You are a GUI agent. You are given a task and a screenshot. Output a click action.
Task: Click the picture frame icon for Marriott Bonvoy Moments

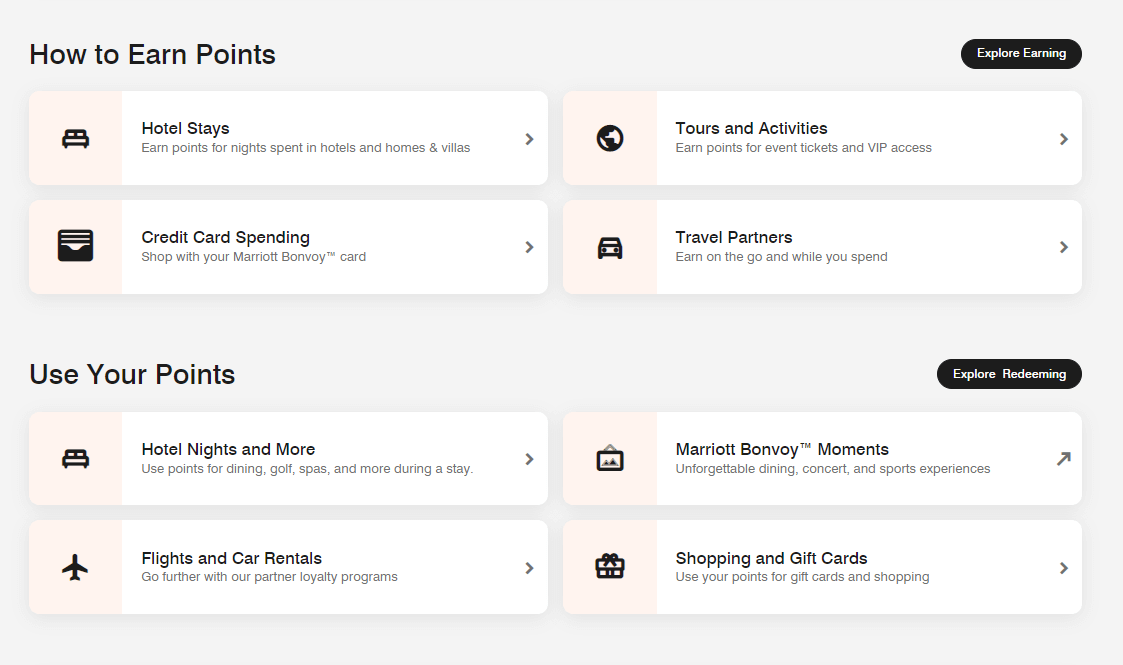[x=610, y=458]
